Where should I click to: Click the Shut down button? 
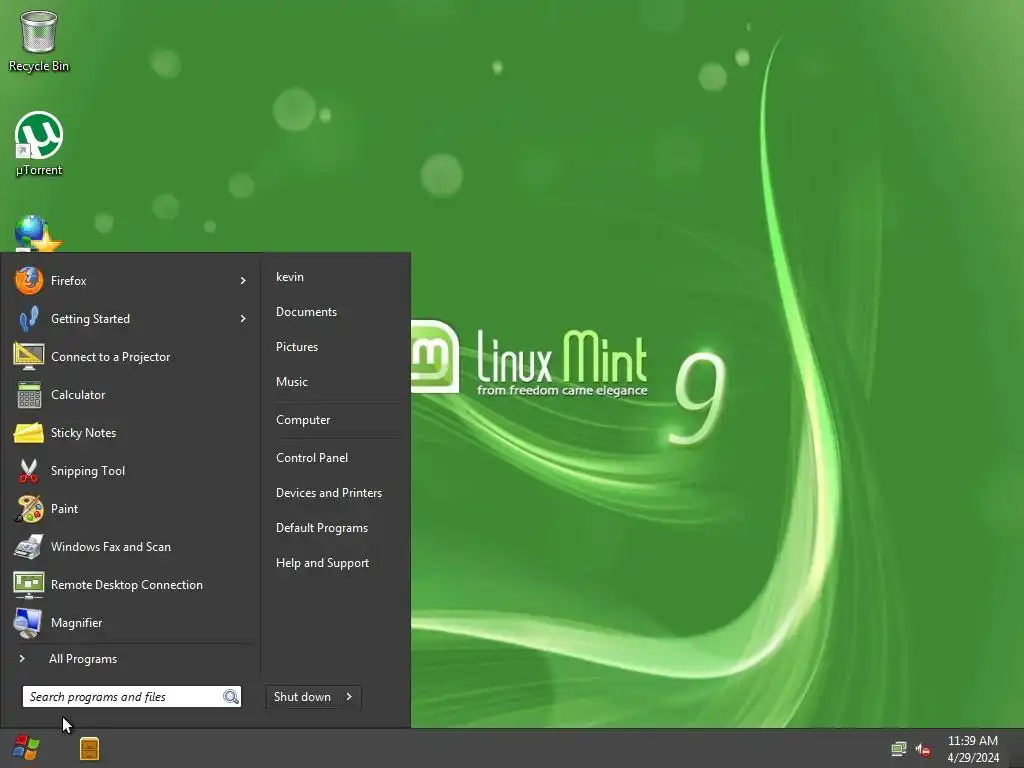coord(302,697)
